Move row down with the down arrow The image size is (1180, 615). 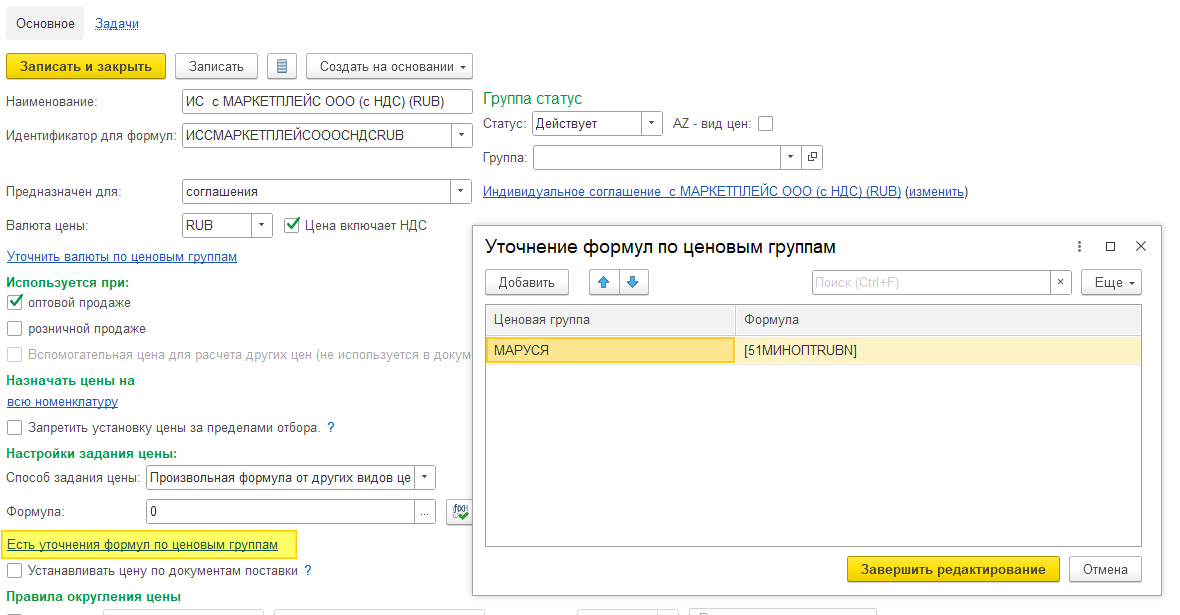point(632,282)
